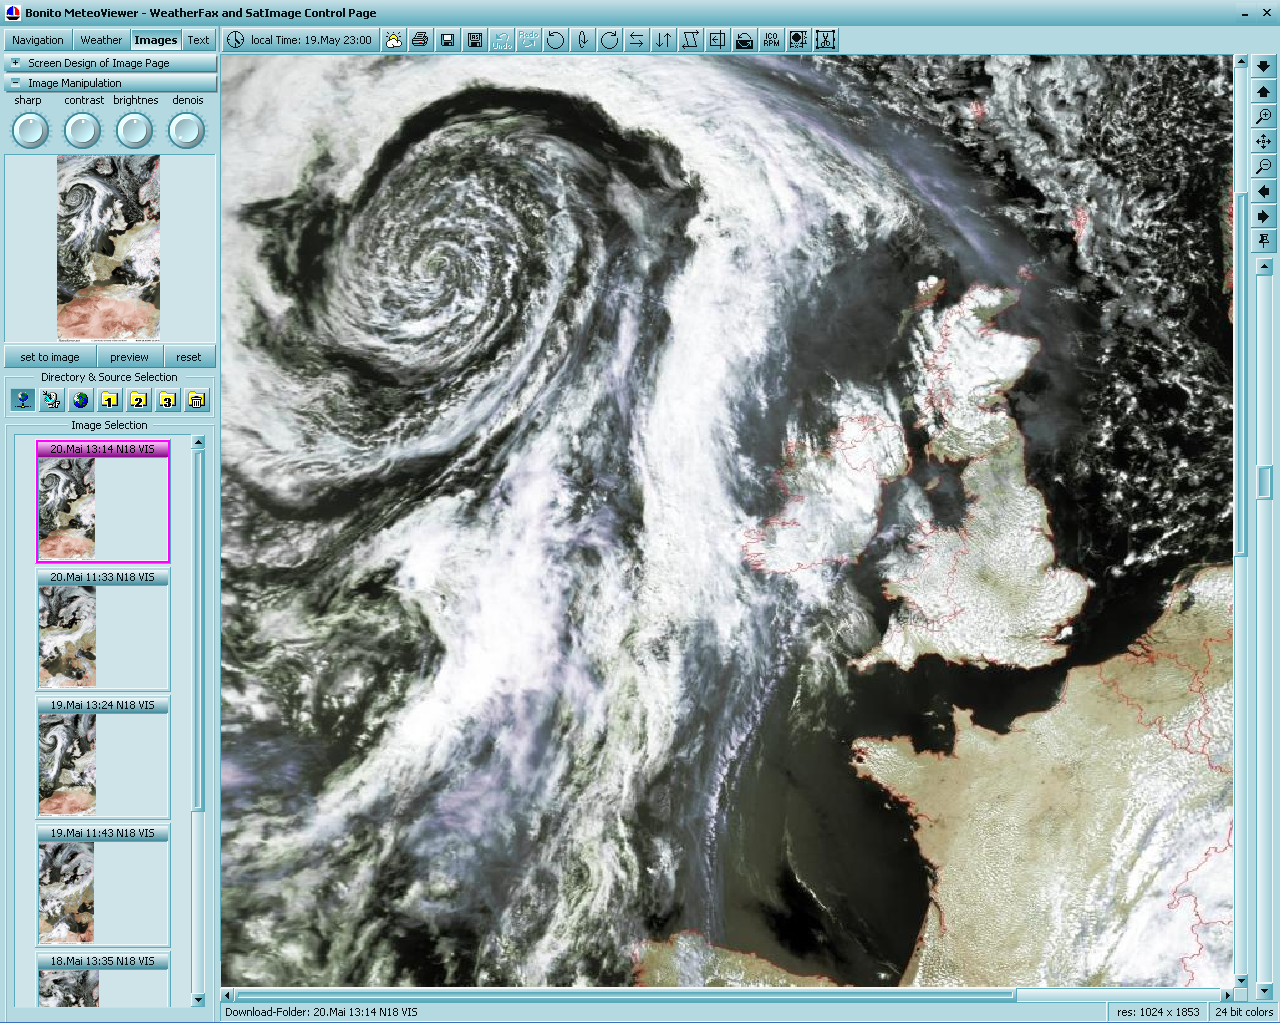This screenshot has width=1280, height=1023.
Task: Select the globe source icon
Action: click(x=80, y=401)
